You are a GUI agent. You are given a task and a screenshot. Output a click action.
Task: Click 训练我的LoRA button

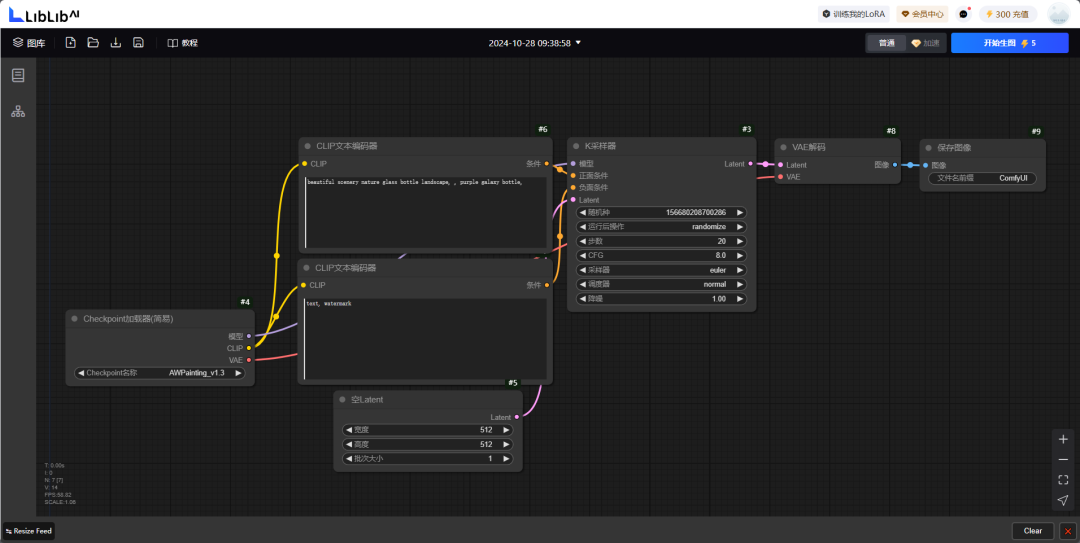coord(854,14)
